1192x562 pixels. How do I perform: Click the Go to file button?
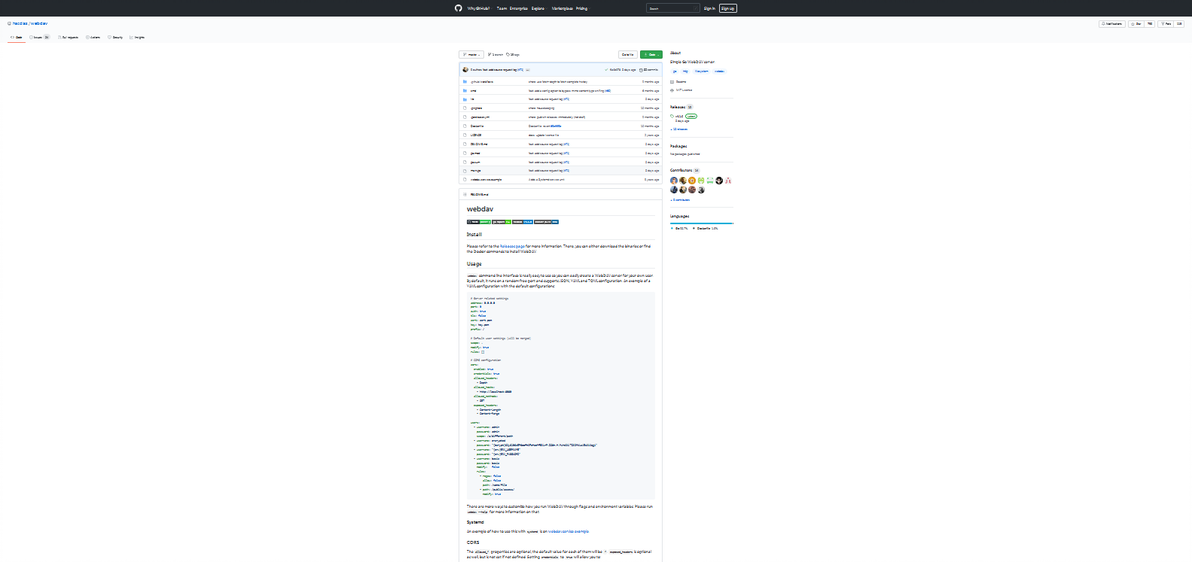point(627,54)
